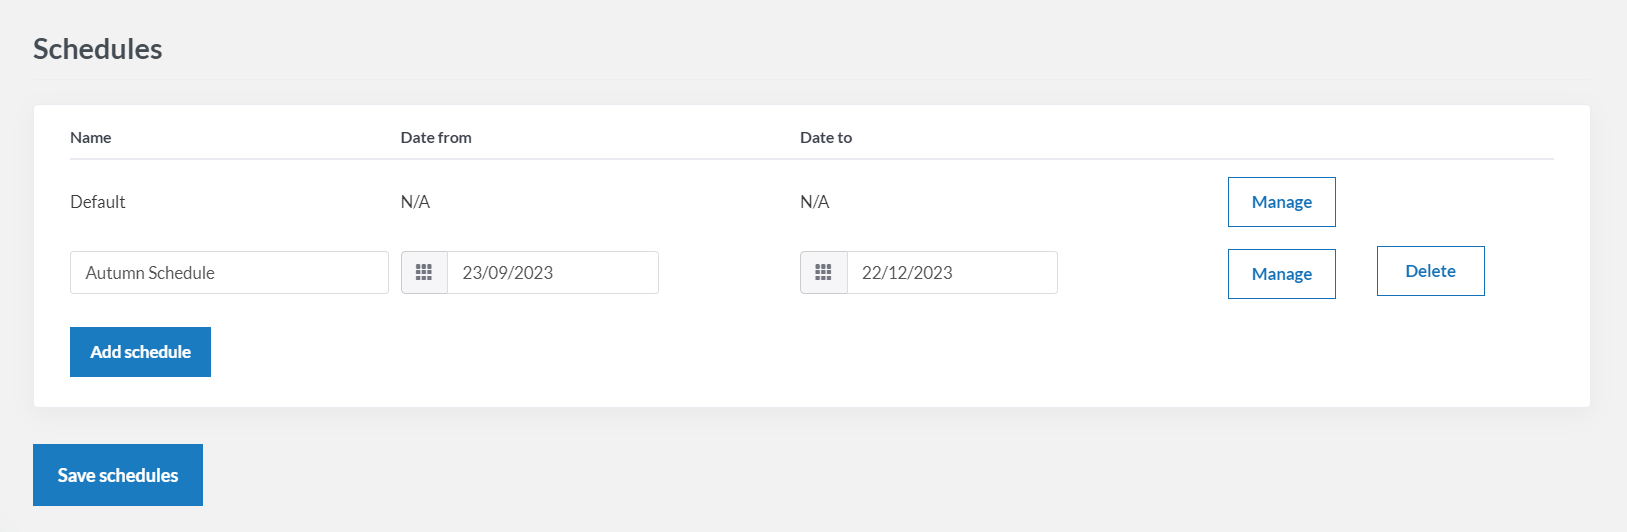Click the N/A value under Date from
The width and height of the screenshot is (1627, 532).
click(x=415, y=202)
